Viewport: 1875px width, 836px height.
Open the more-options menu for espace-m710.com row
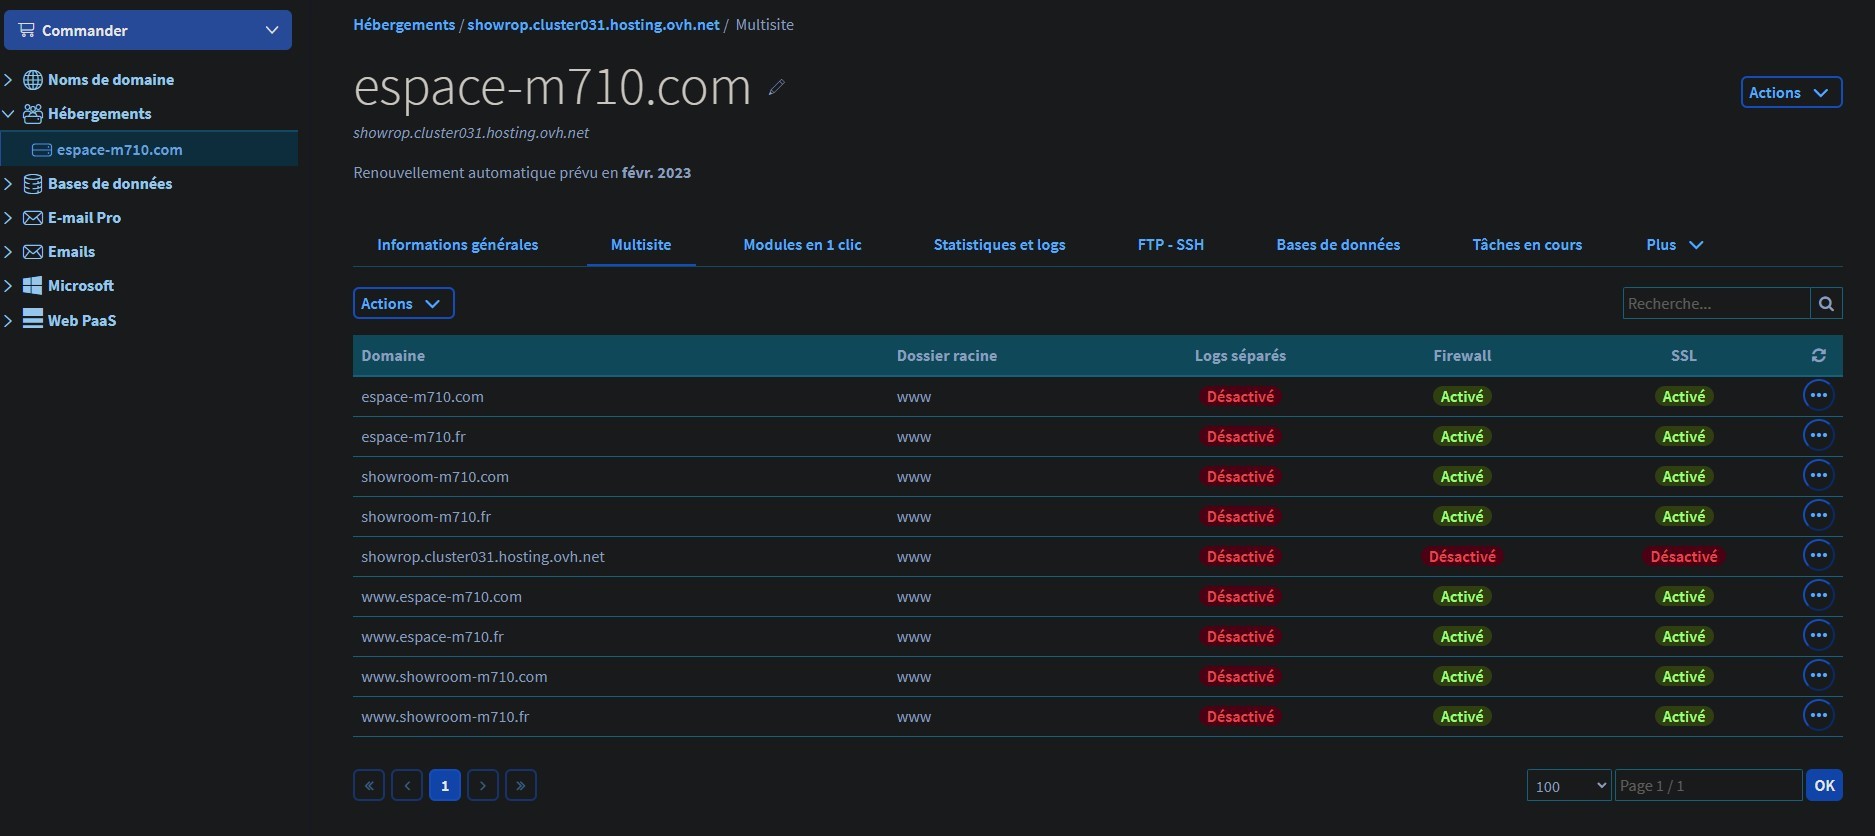(1818, 396)
